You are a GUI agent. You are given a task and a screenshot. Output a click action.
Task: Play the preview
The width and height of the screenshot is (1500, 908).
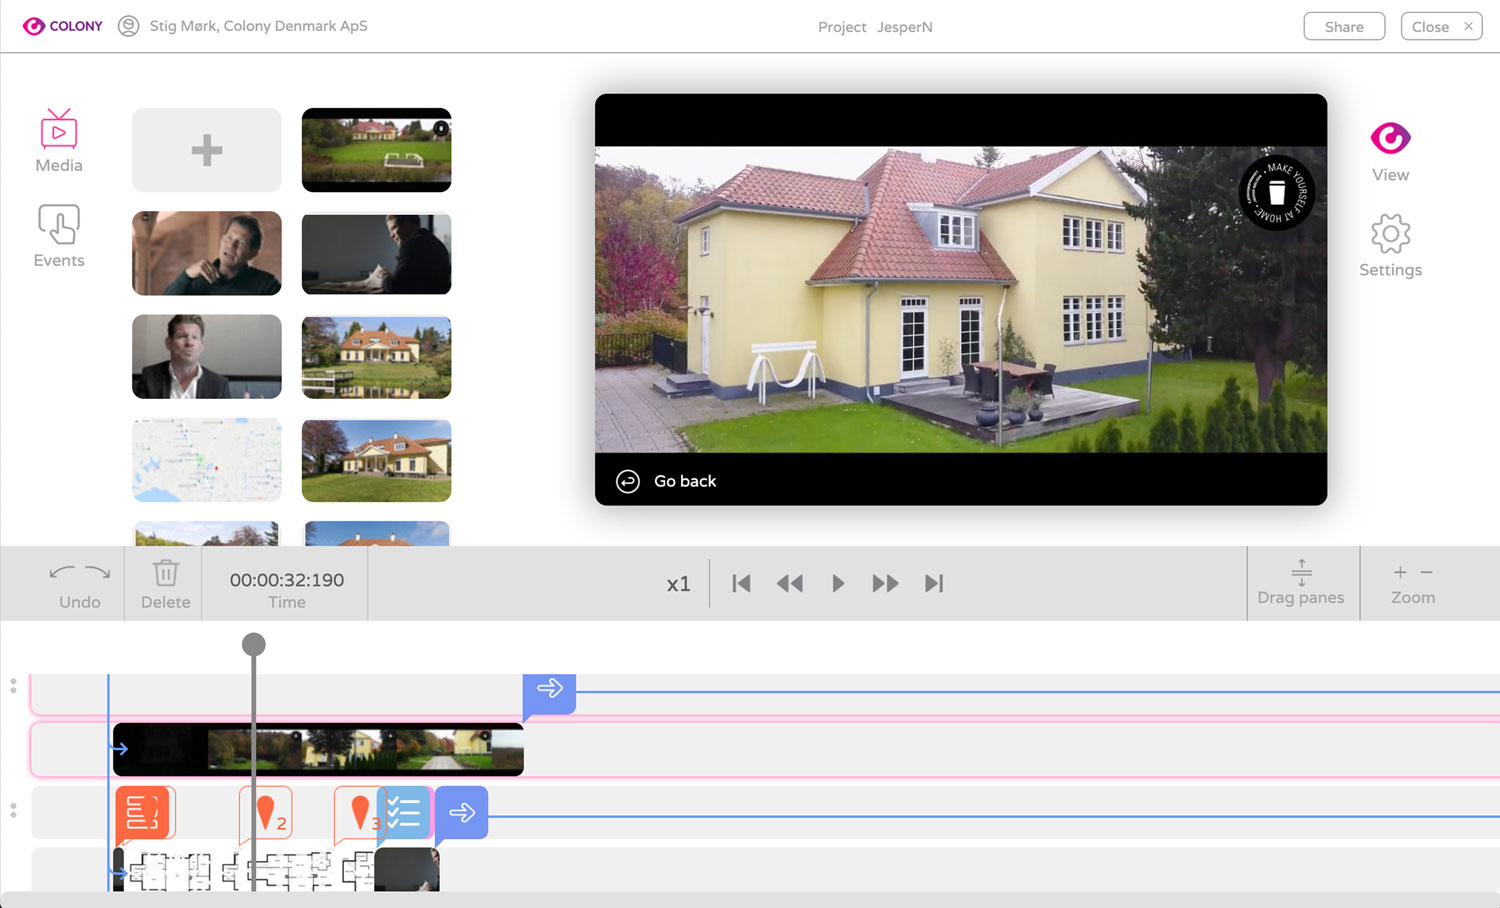[838, 584]
